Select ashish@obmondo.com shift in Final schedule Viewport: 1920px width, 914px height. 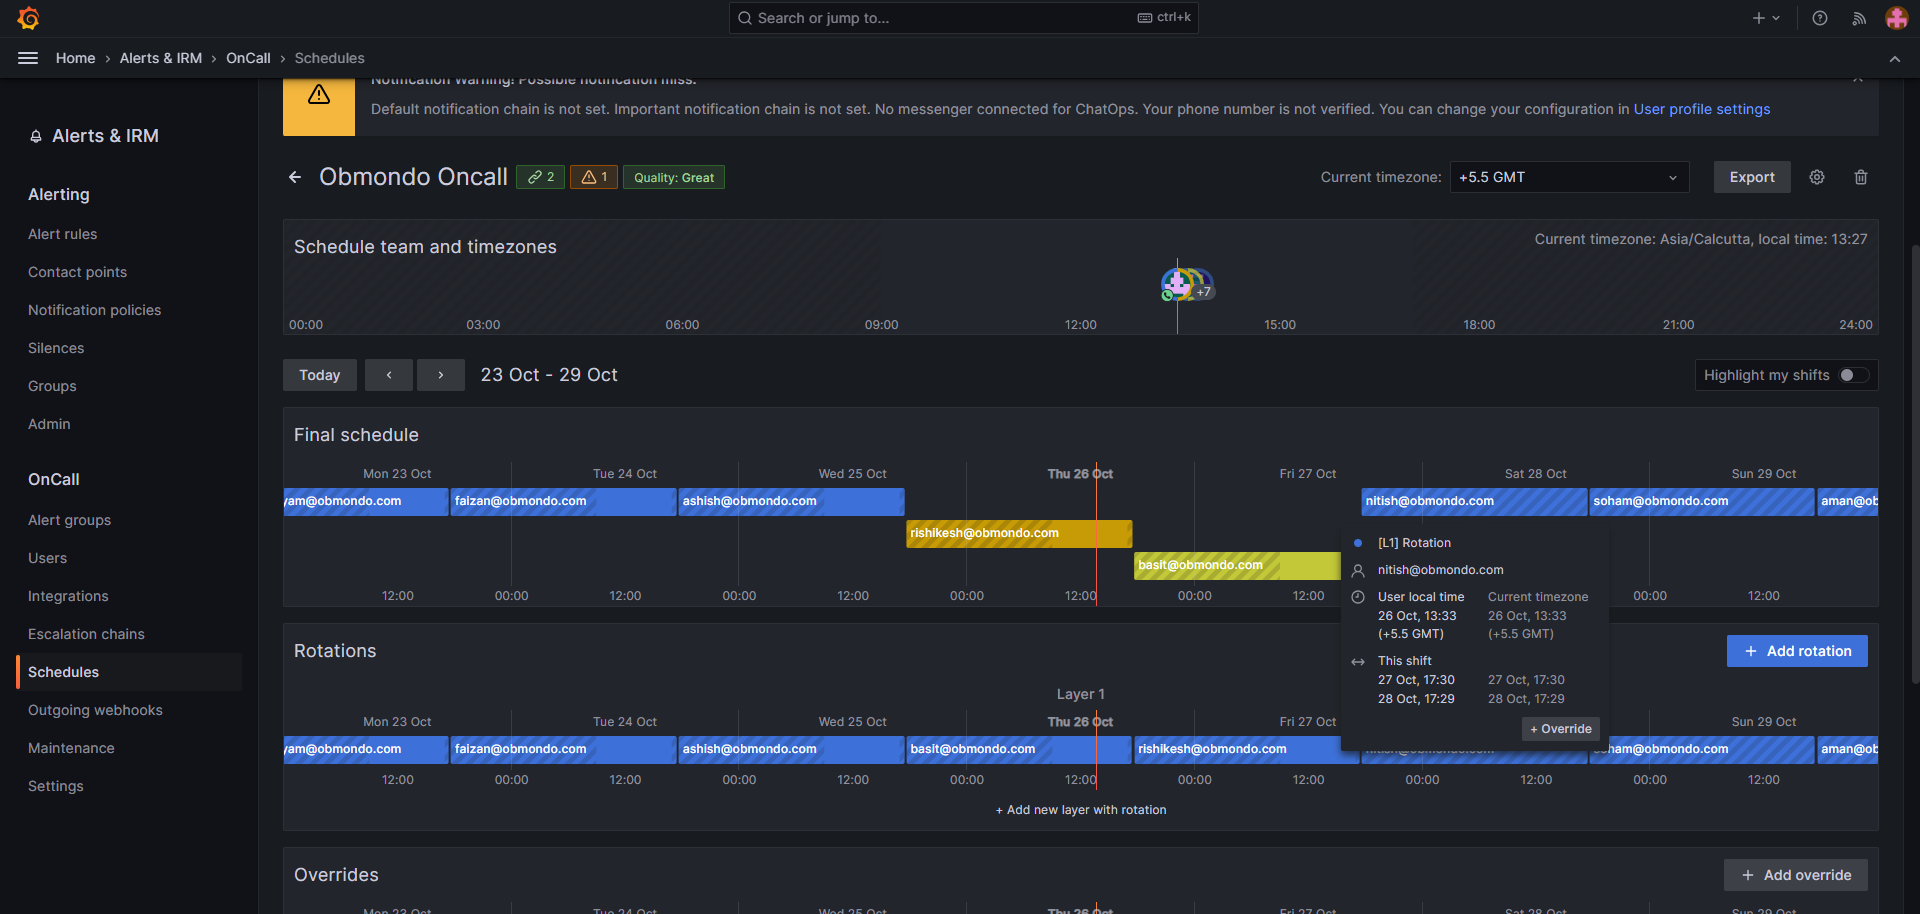(x=791, y=501)
